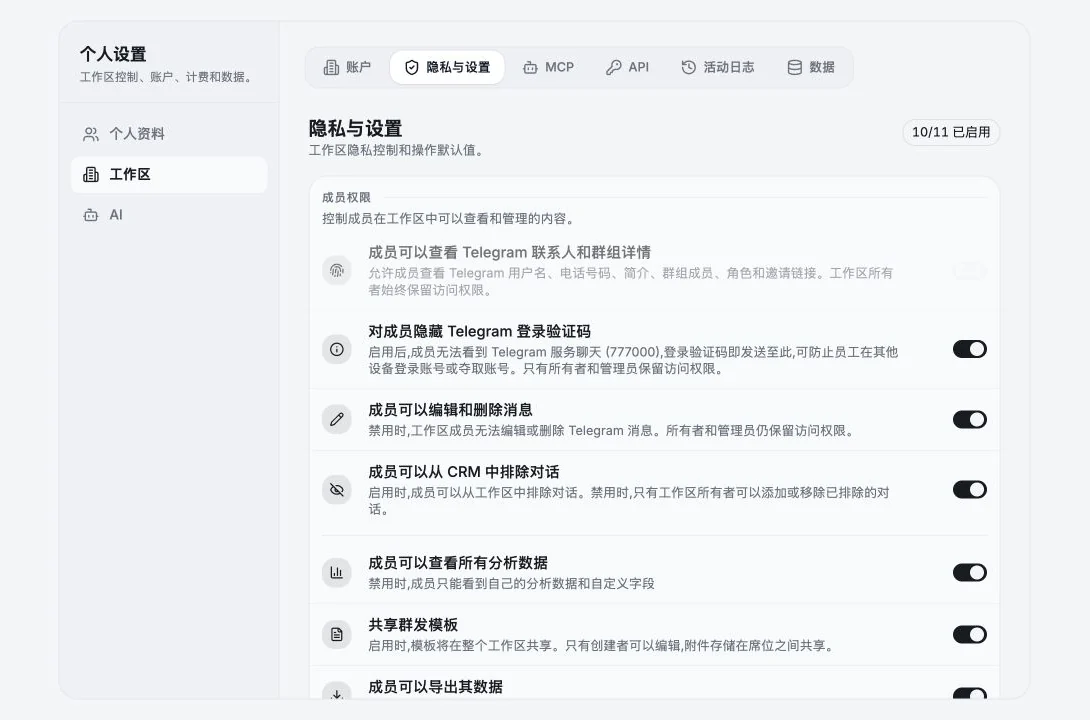1090x720 pixels.
Task: Toggle 成员可以导出其数据 switch
Action: click(x=970, y=694)
